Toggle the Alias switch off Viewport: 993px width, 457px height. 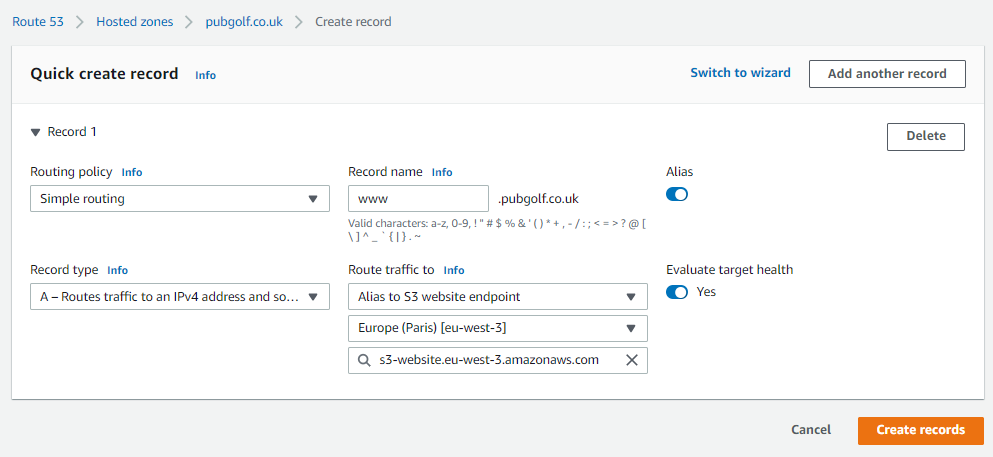(676, 194)
